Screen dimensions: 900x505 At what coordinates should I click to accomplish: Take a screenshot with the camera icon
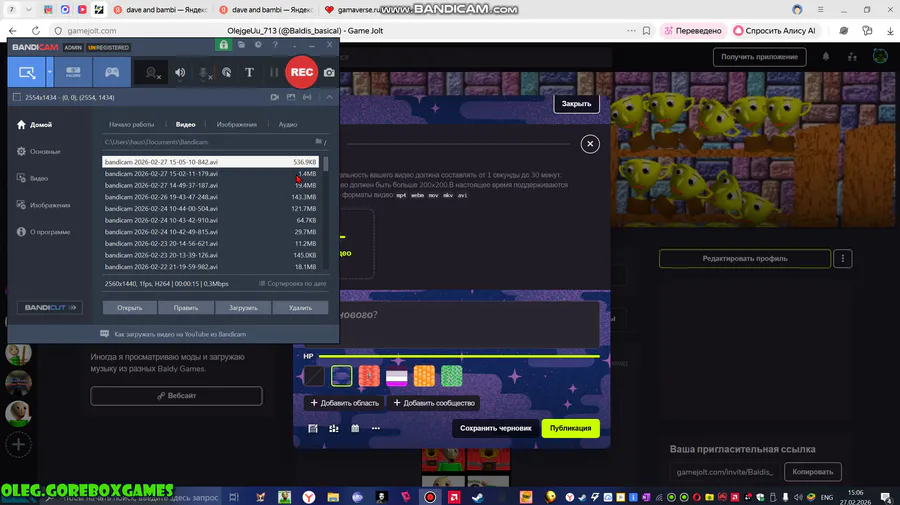coord(329,72)
